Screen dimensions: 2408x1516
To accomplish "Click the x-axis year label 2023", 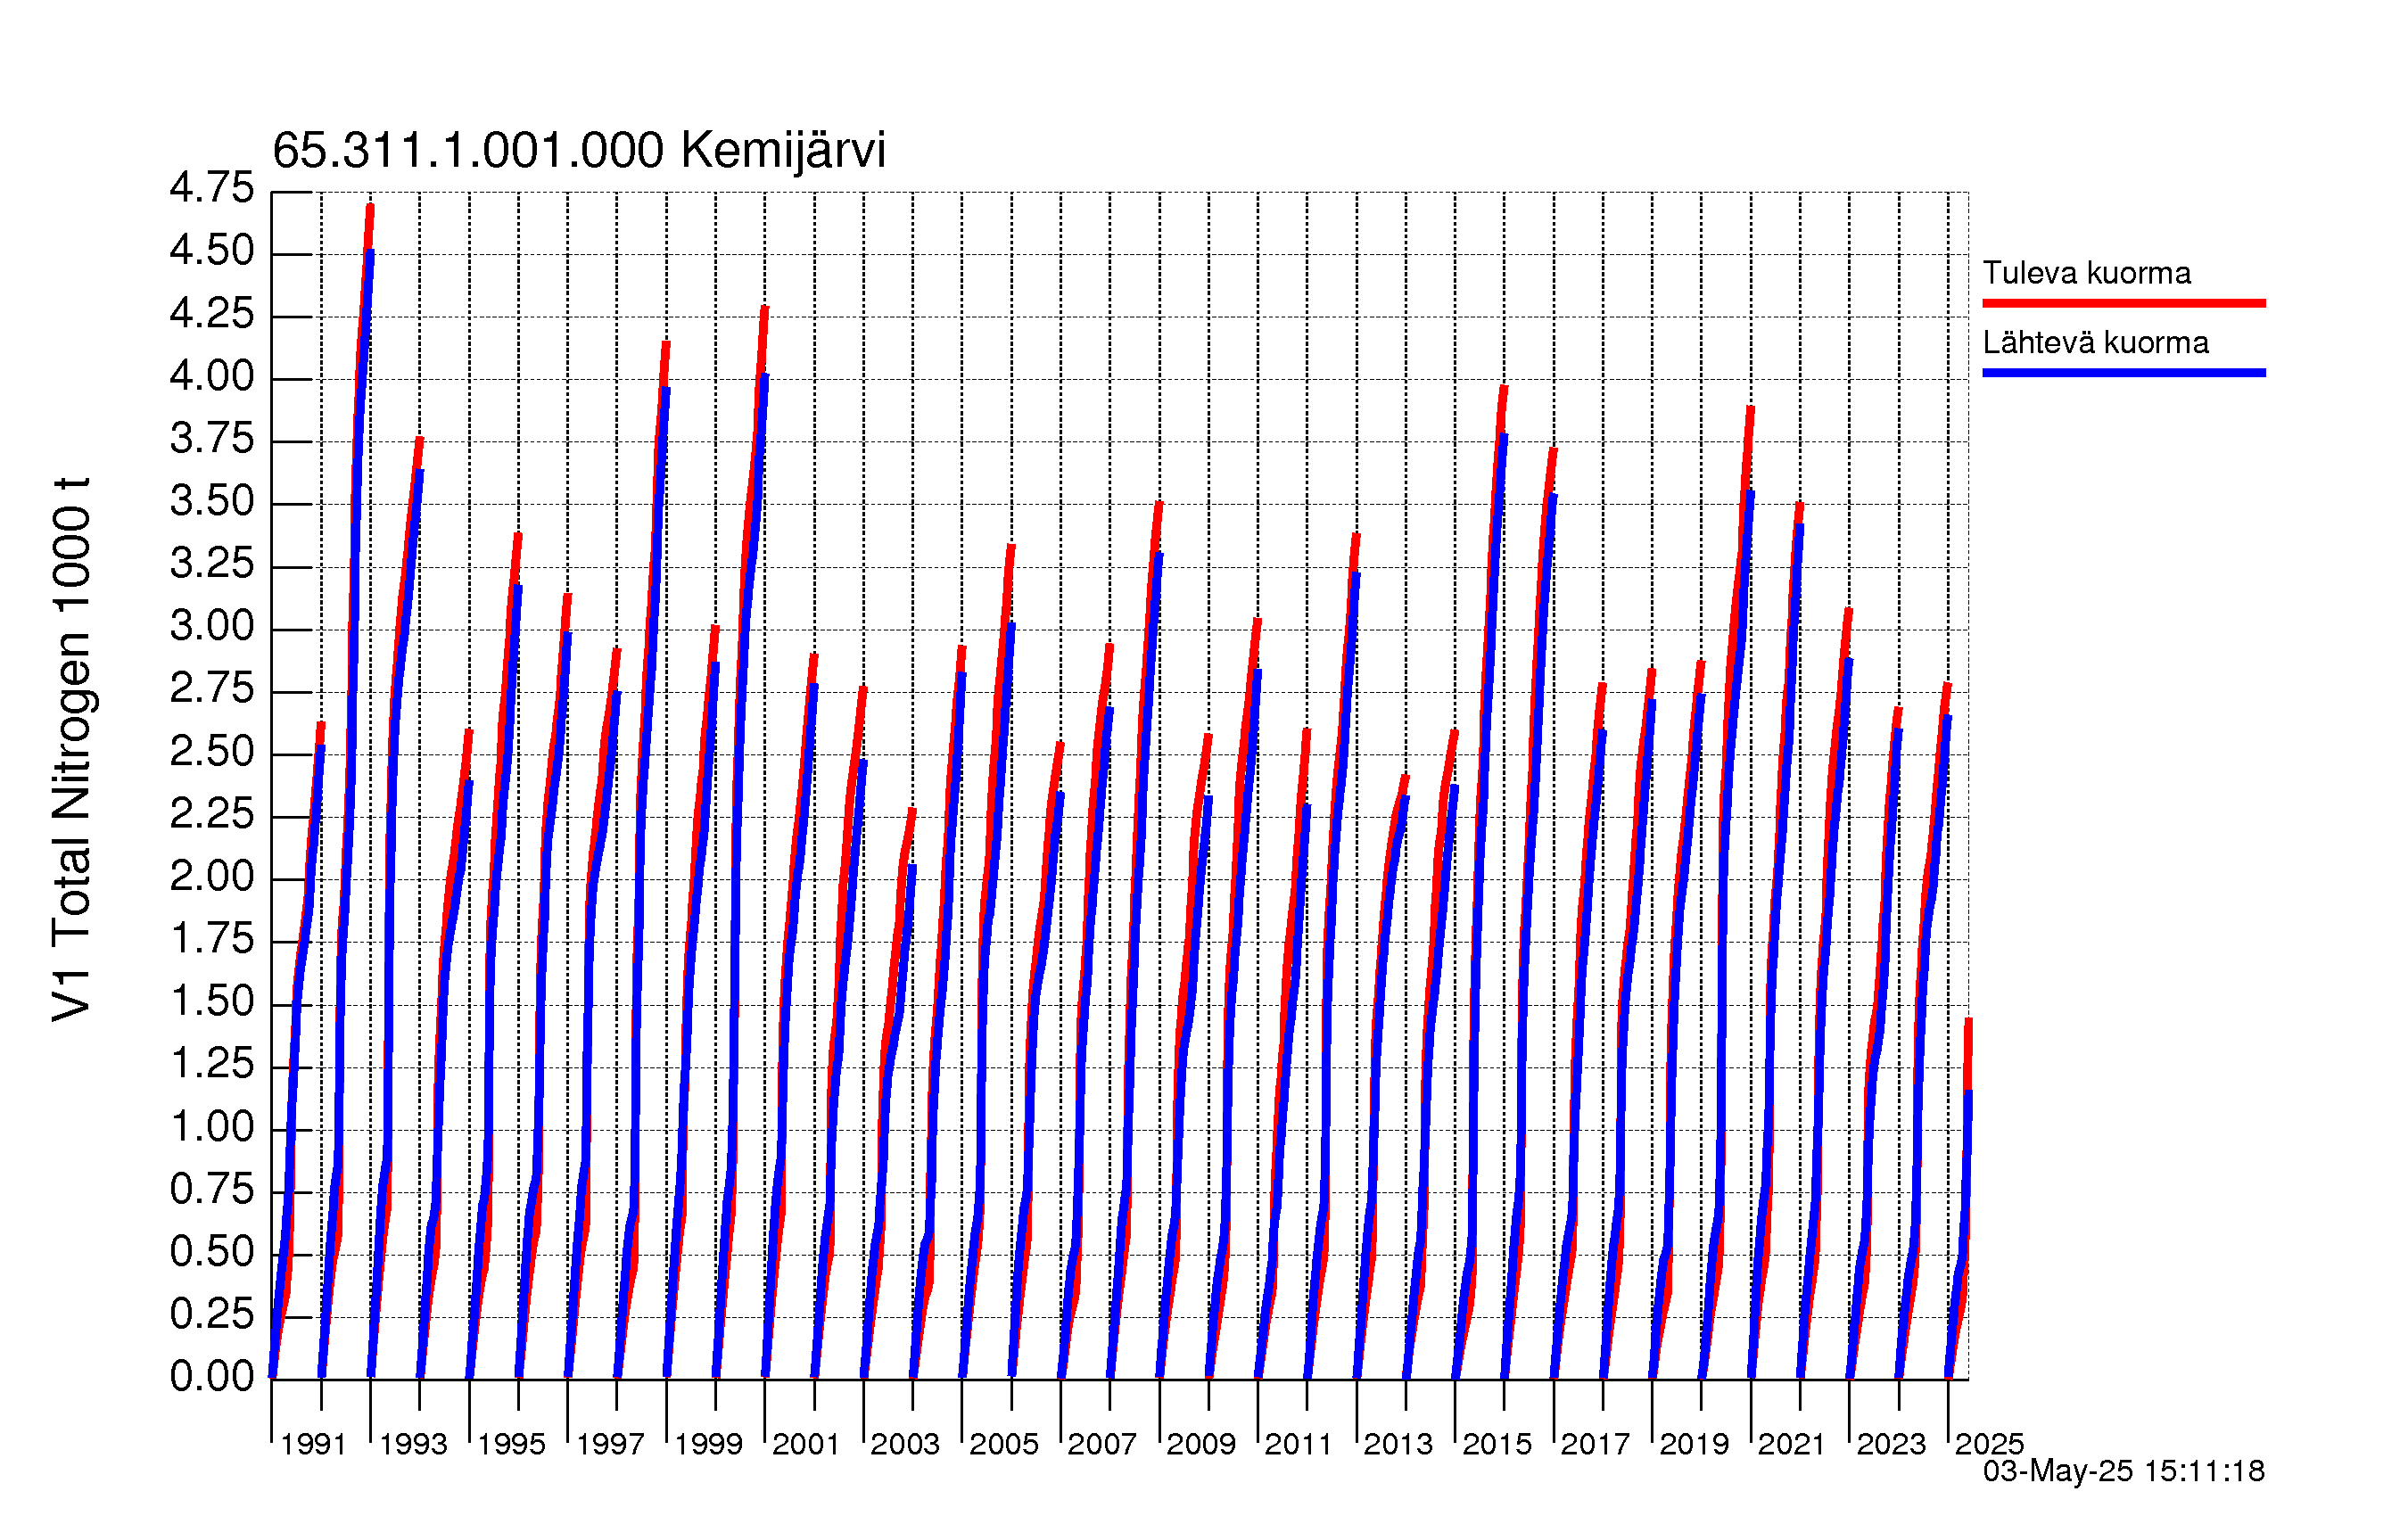I will (1891, 1444).
